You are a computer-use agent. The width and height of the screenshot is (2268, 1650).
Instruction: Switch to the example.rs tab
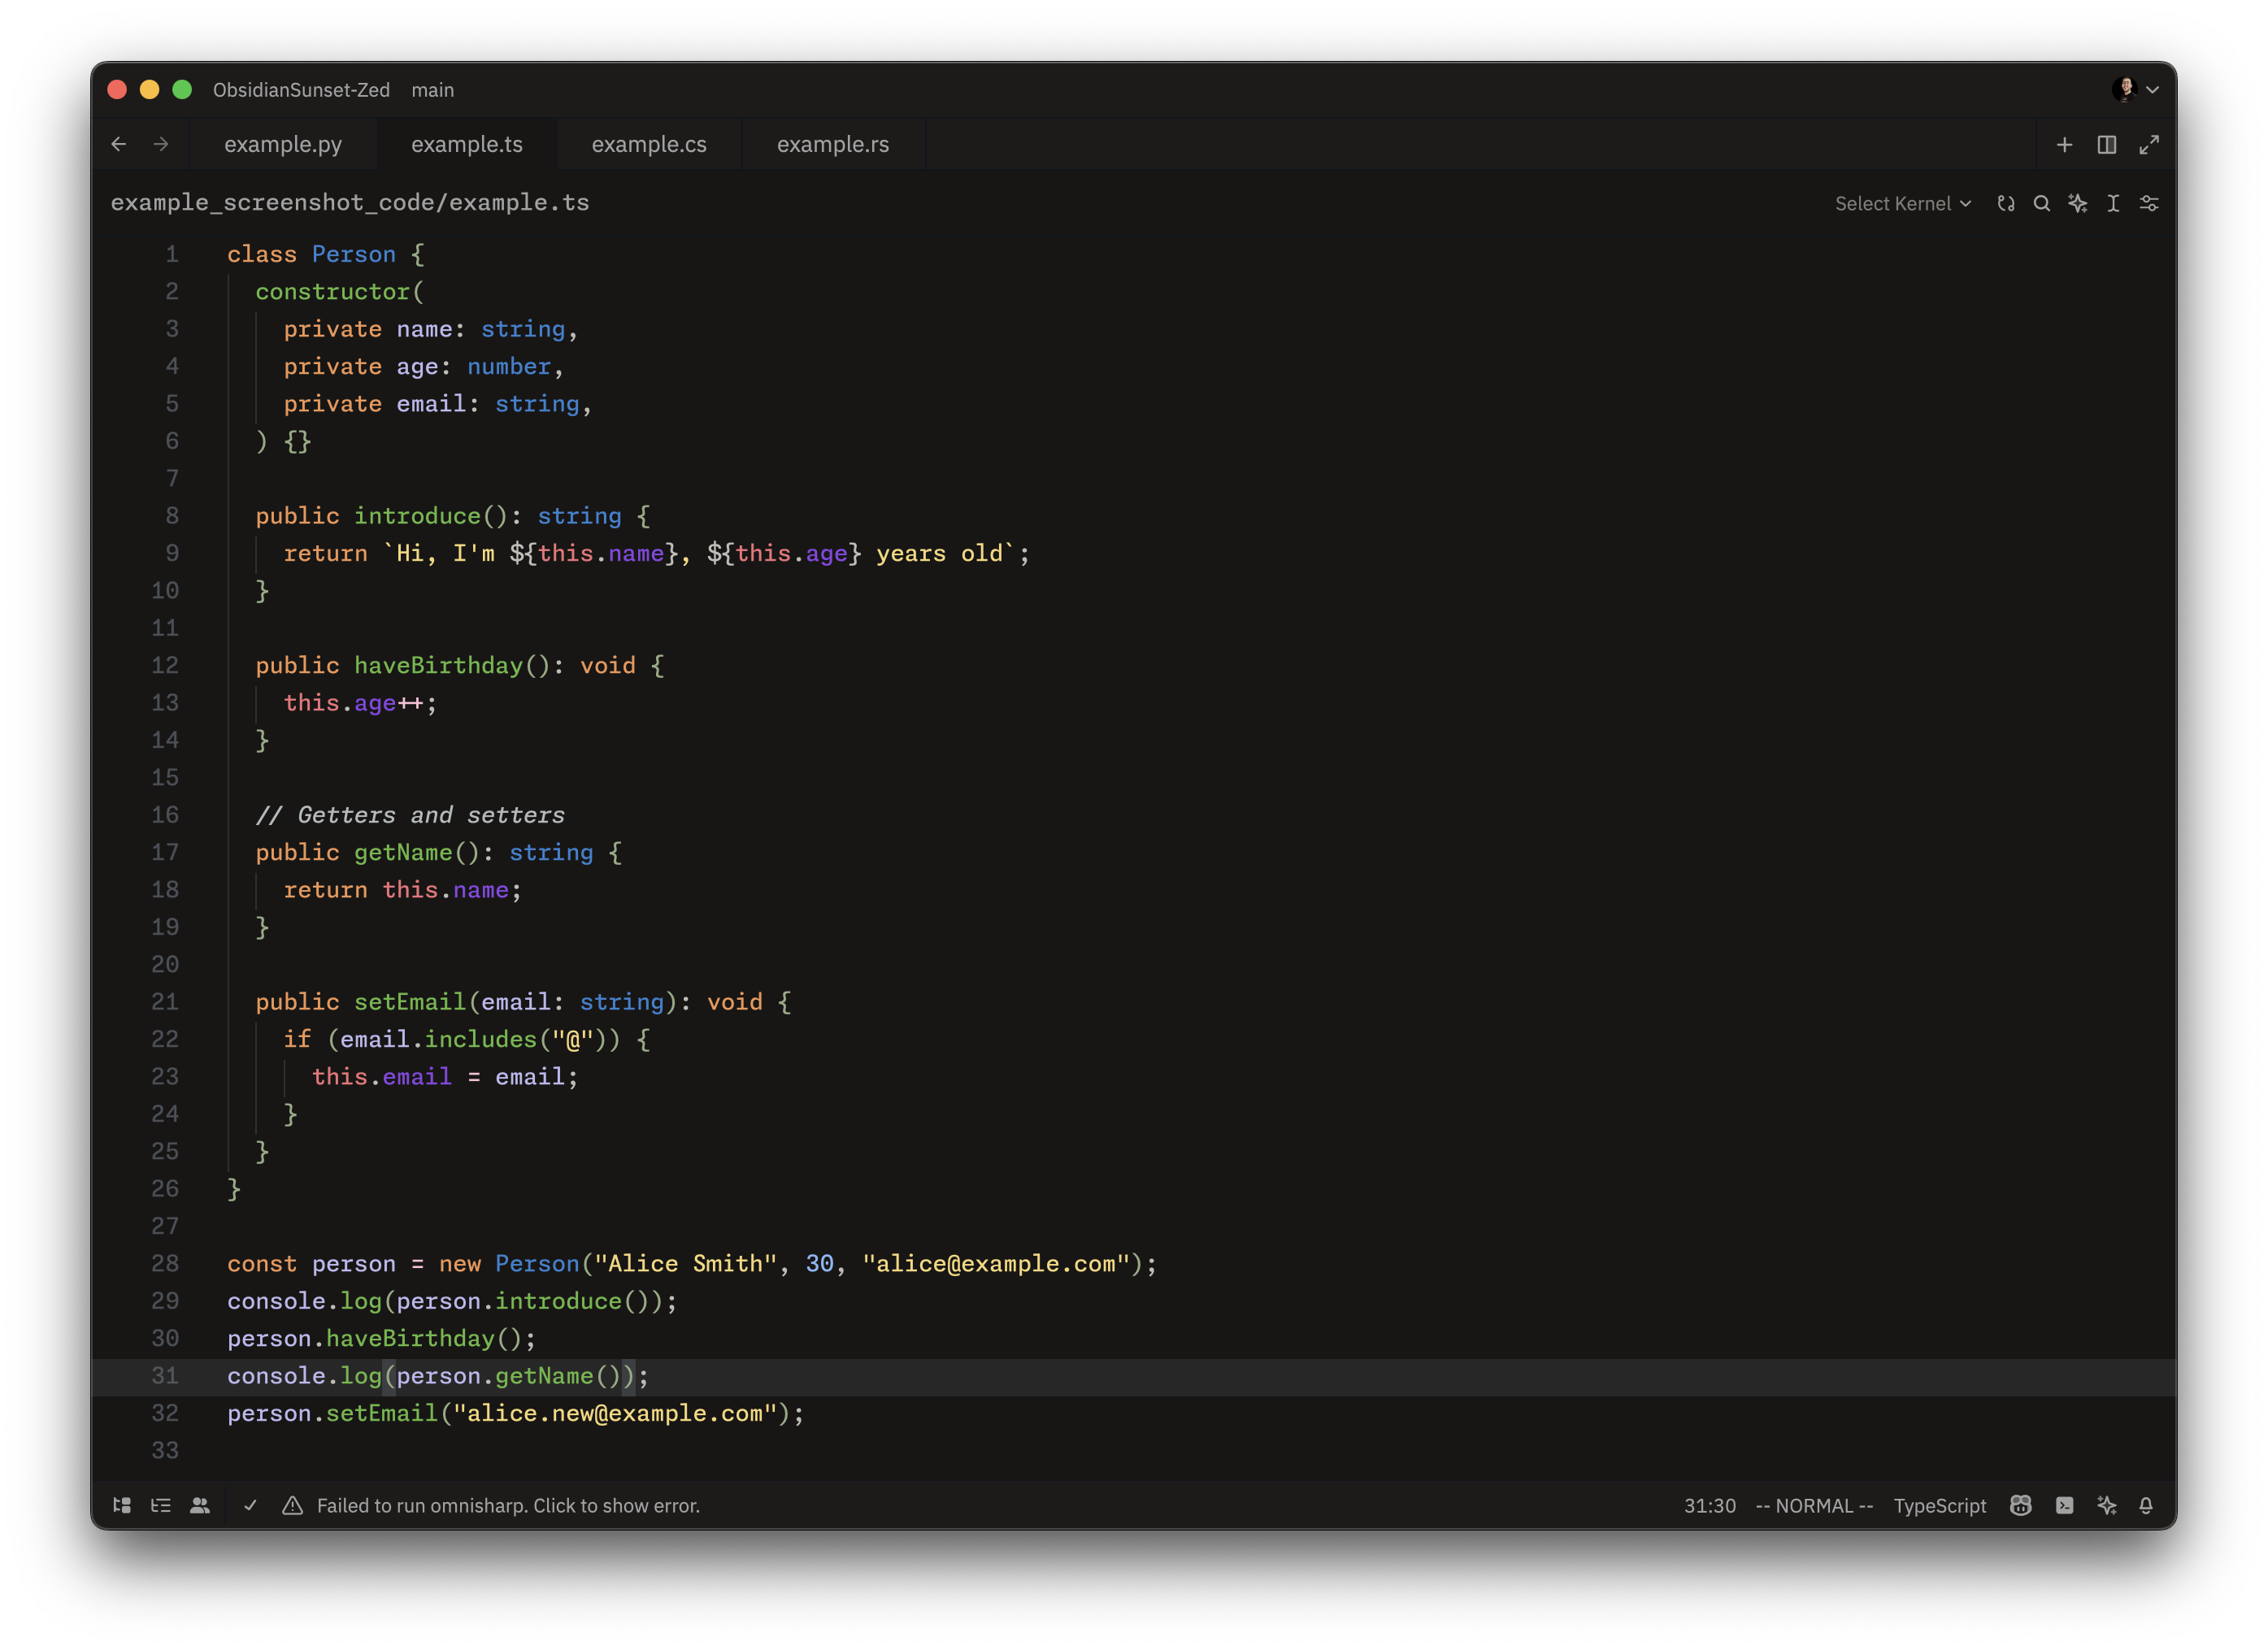[x=833, y=144]
